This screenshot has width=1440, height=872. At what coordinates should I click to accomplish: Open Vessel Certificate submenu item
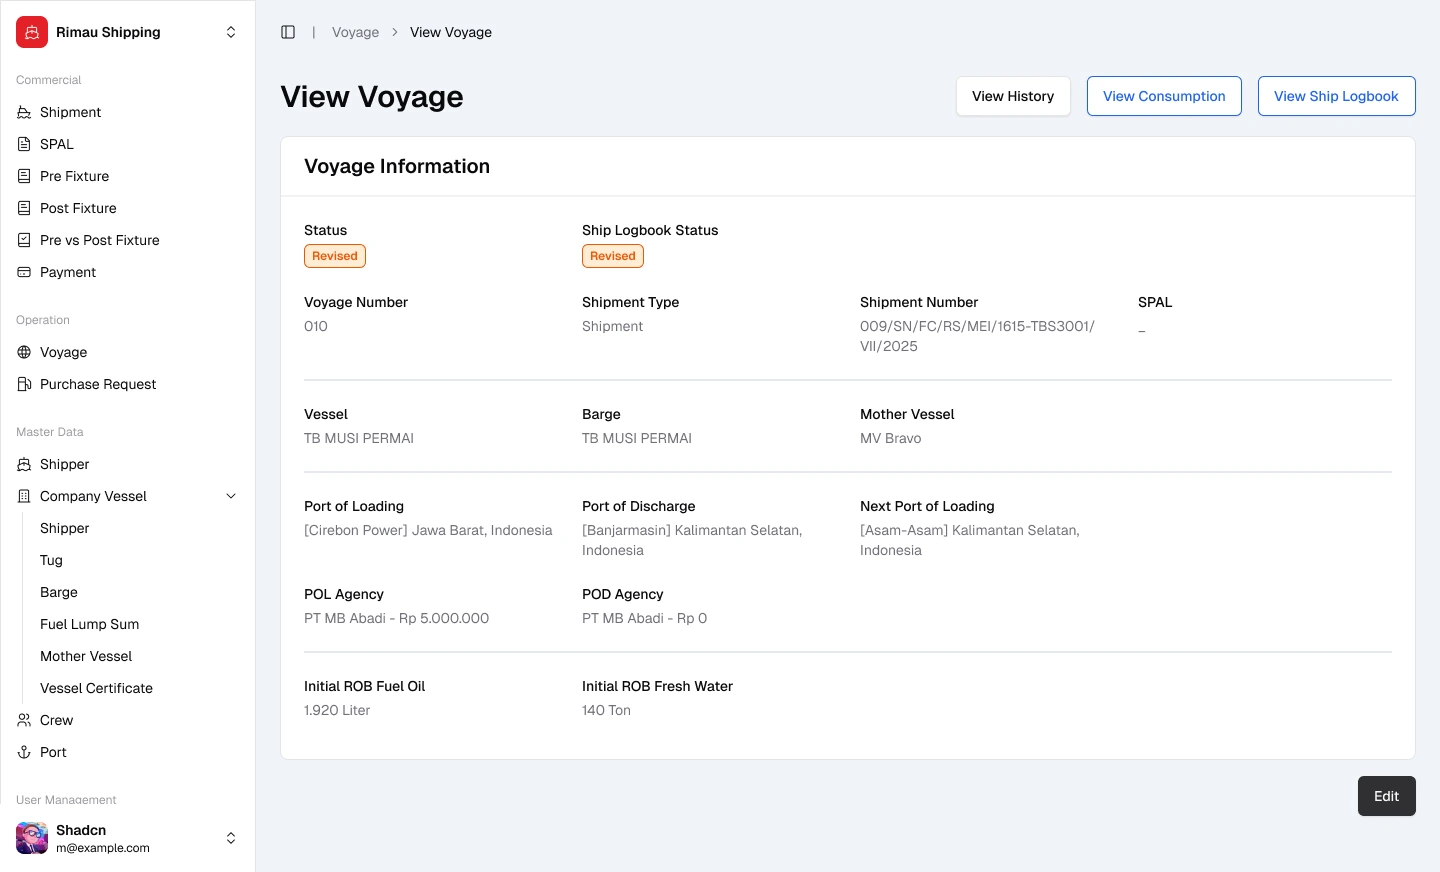96,688
